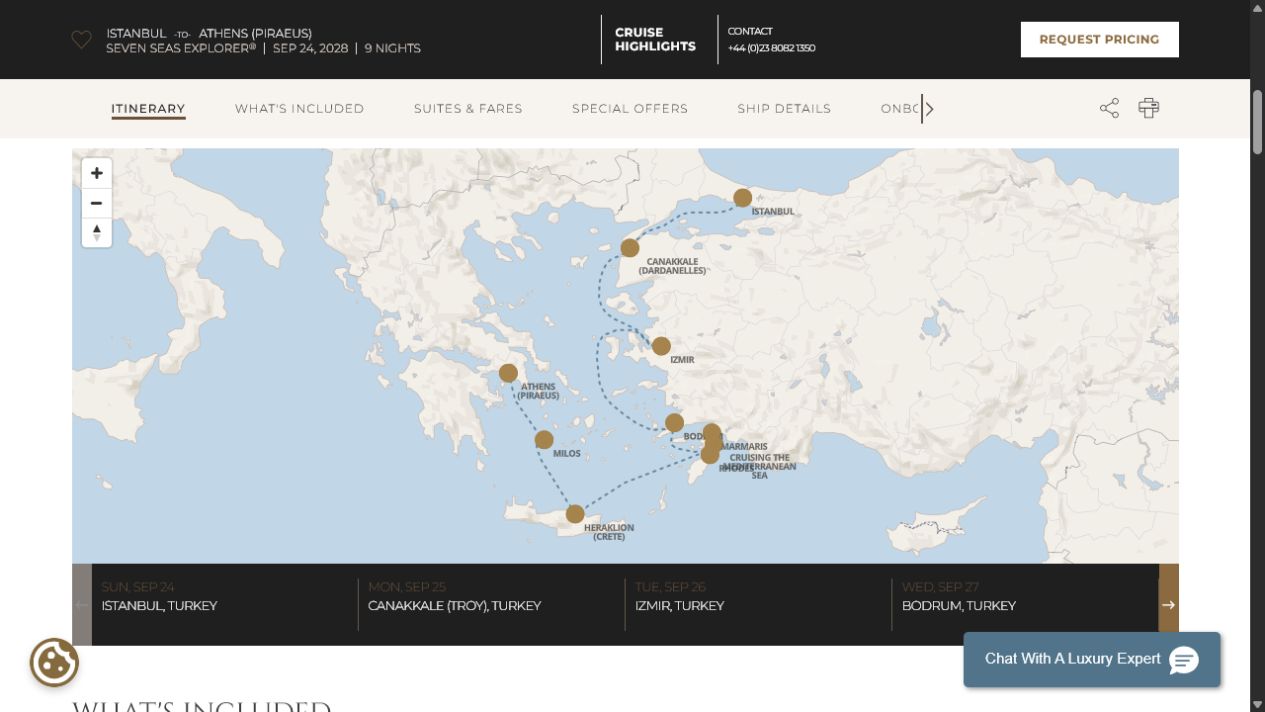Select Athens (Piraeus) port marker

pyautogui.click(x=508, y=373)
